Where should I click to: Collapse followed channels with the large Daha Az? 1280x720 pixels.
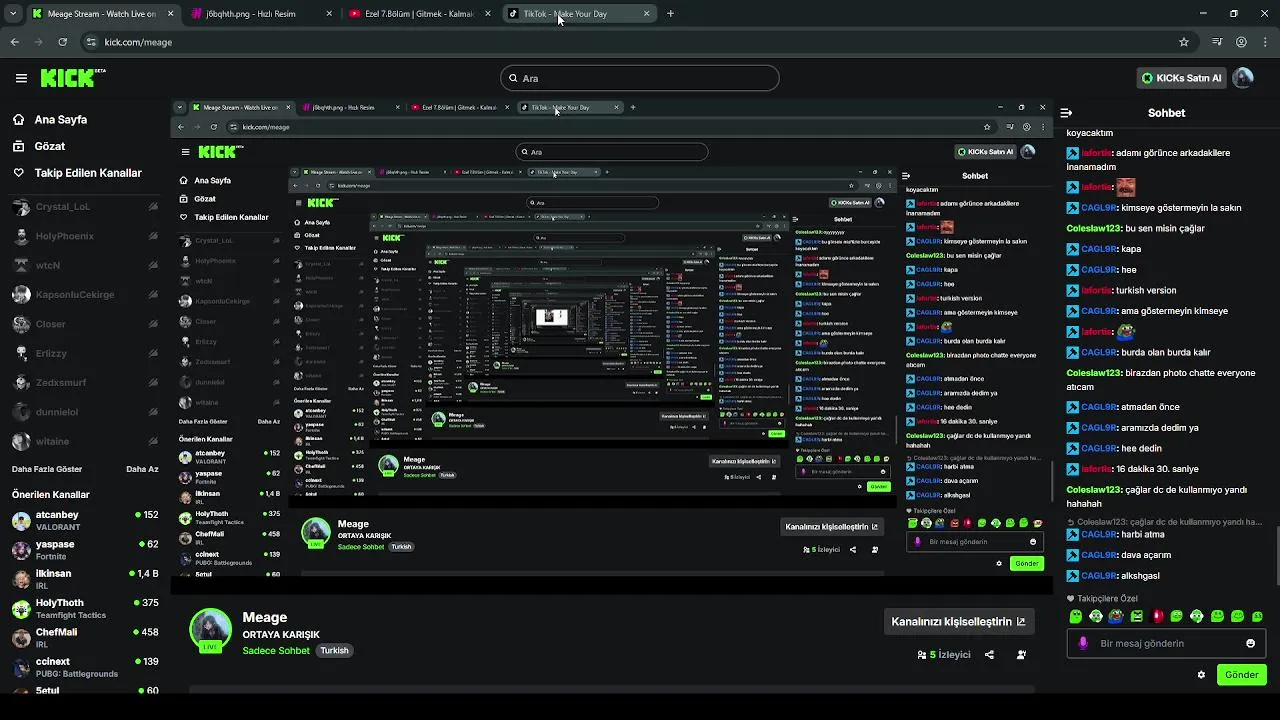tap(142, 469)
